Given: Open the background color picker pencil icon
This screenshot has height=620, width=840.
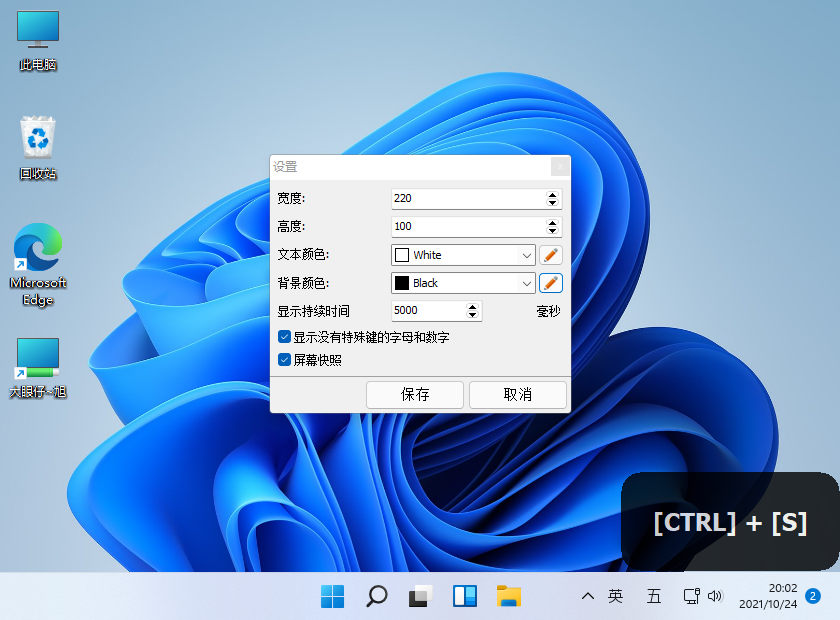Looking at the screenshot, I should pyautogui.click(x=551, y=283).
